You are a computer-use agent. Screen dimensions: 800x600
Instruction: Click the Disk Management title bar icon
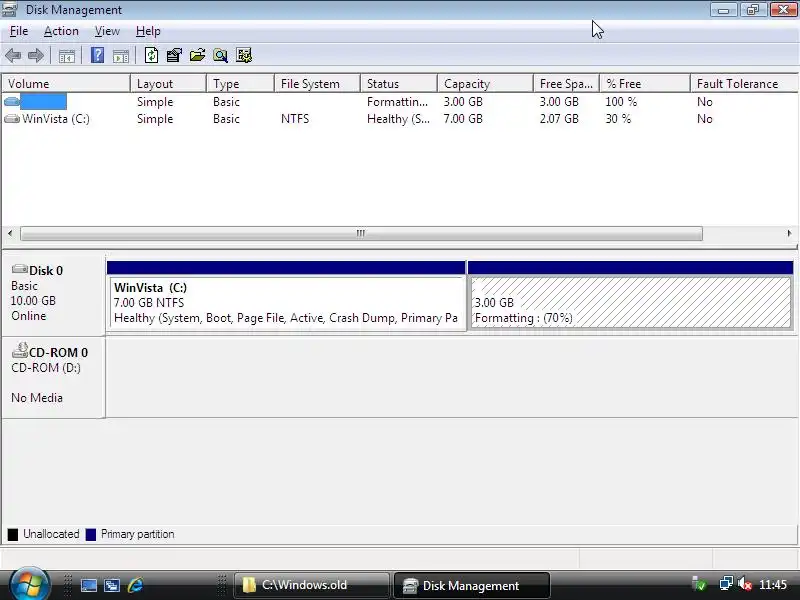click(x=10, y=10)
